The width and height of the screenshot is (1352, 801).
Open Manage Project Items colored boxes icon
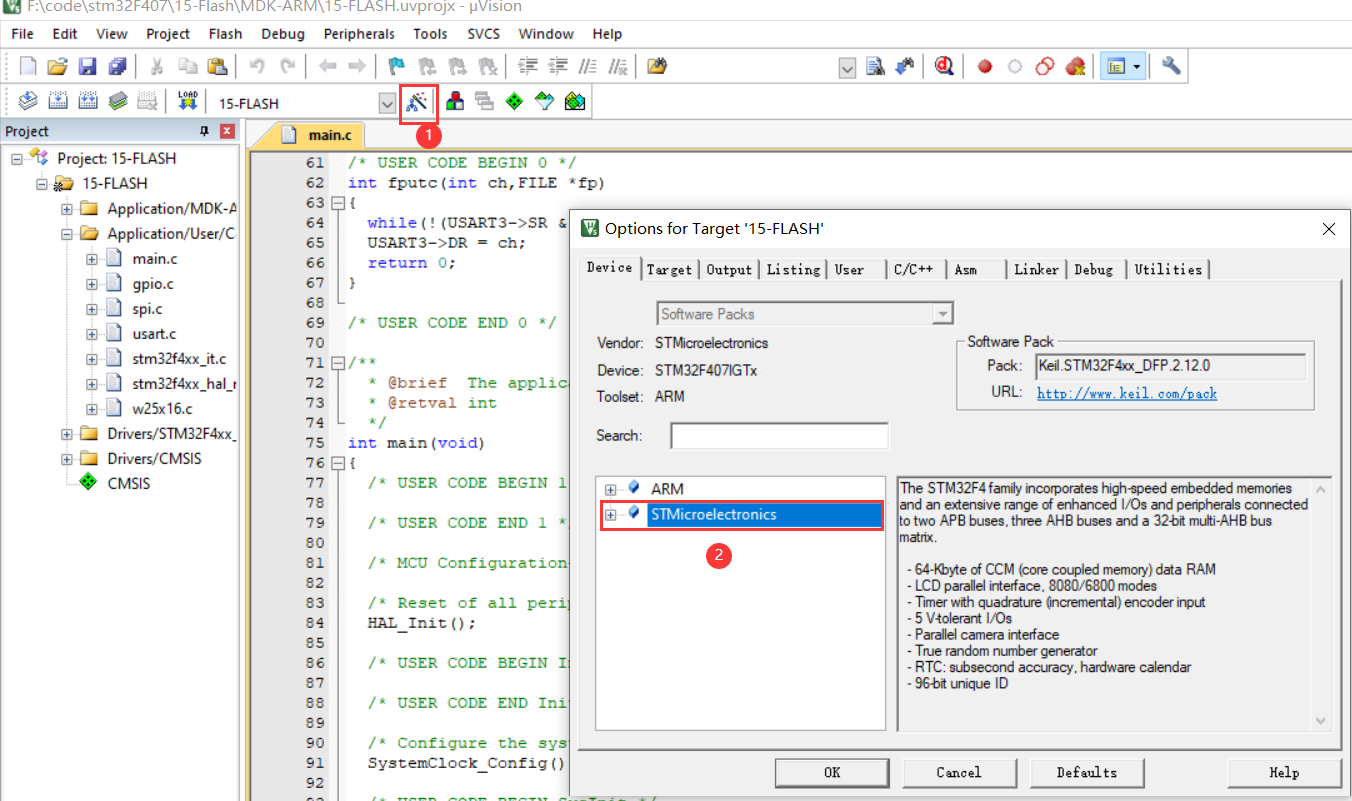coord(455,101)
